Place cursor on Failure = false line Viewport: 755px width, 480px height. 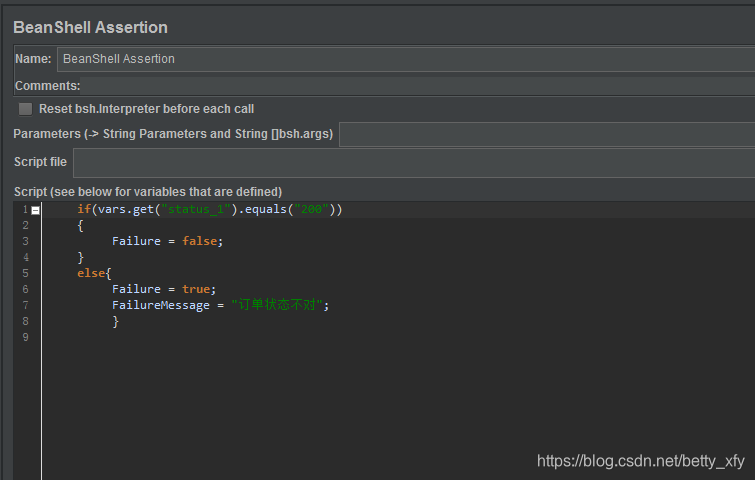click(167, 241)
